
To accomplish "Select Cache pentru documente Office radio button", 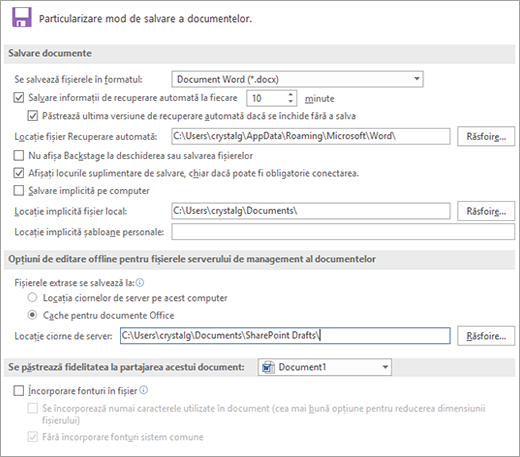I will (32, 315).
